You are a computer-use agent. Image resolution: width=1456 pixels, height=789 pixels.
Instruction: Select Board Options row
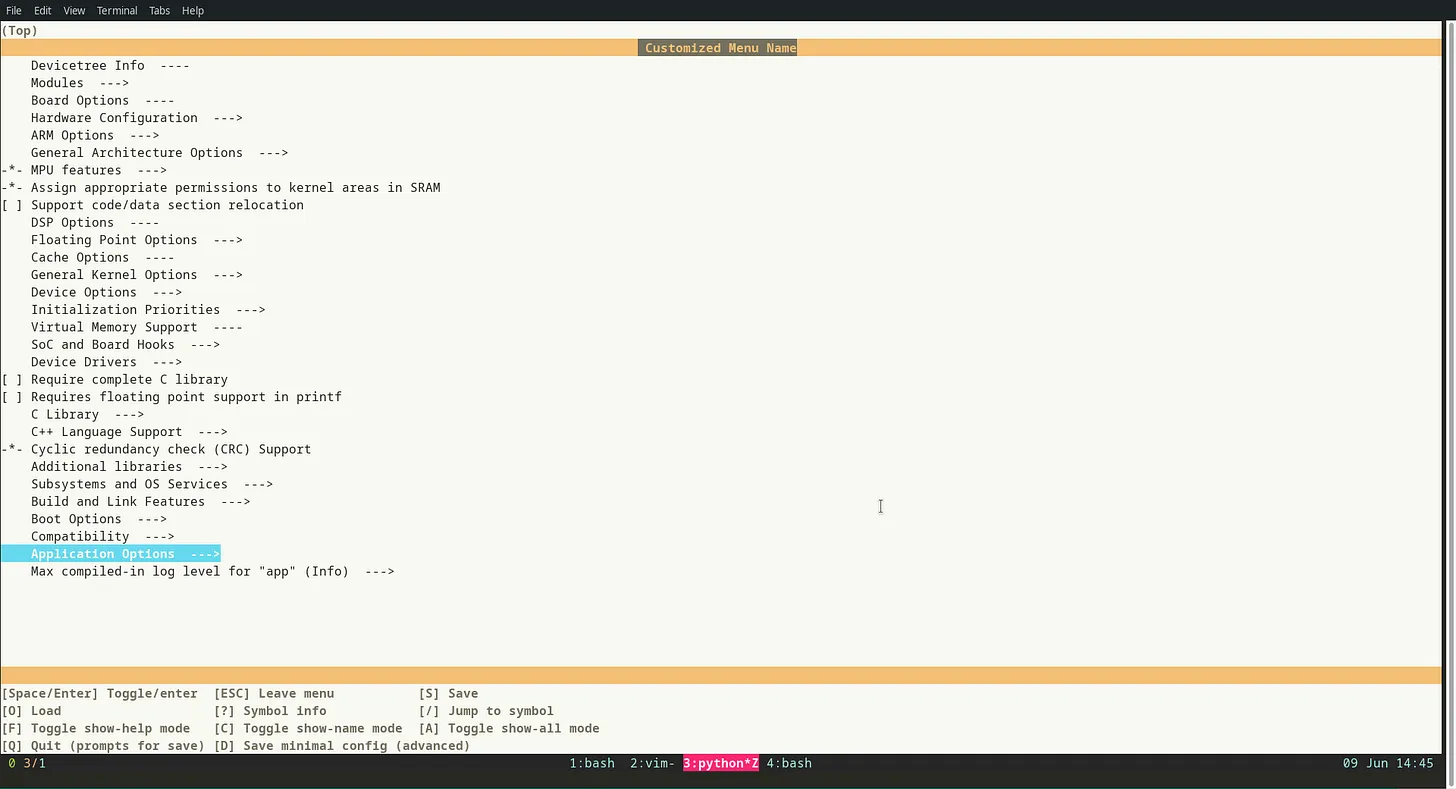[x=102, y=100]
